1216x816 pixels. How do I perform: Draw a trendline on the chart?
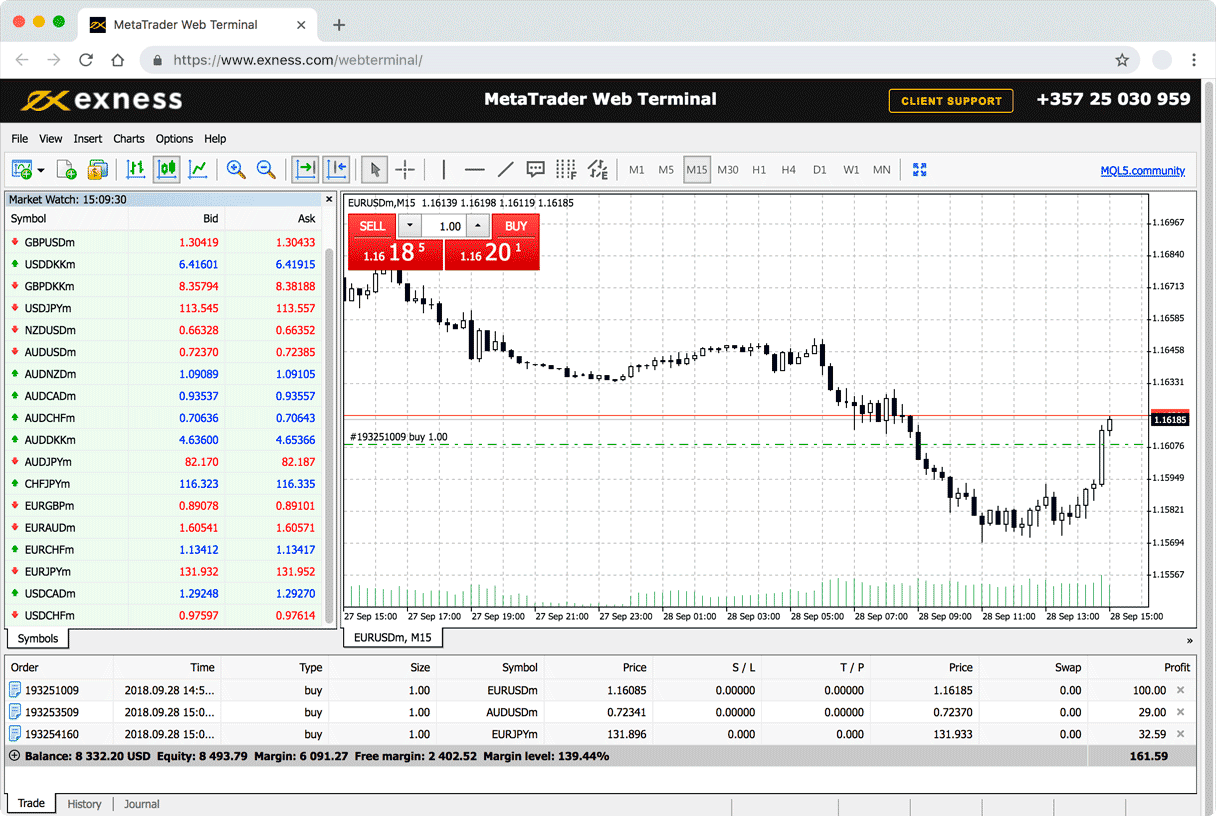coord(506,169)
